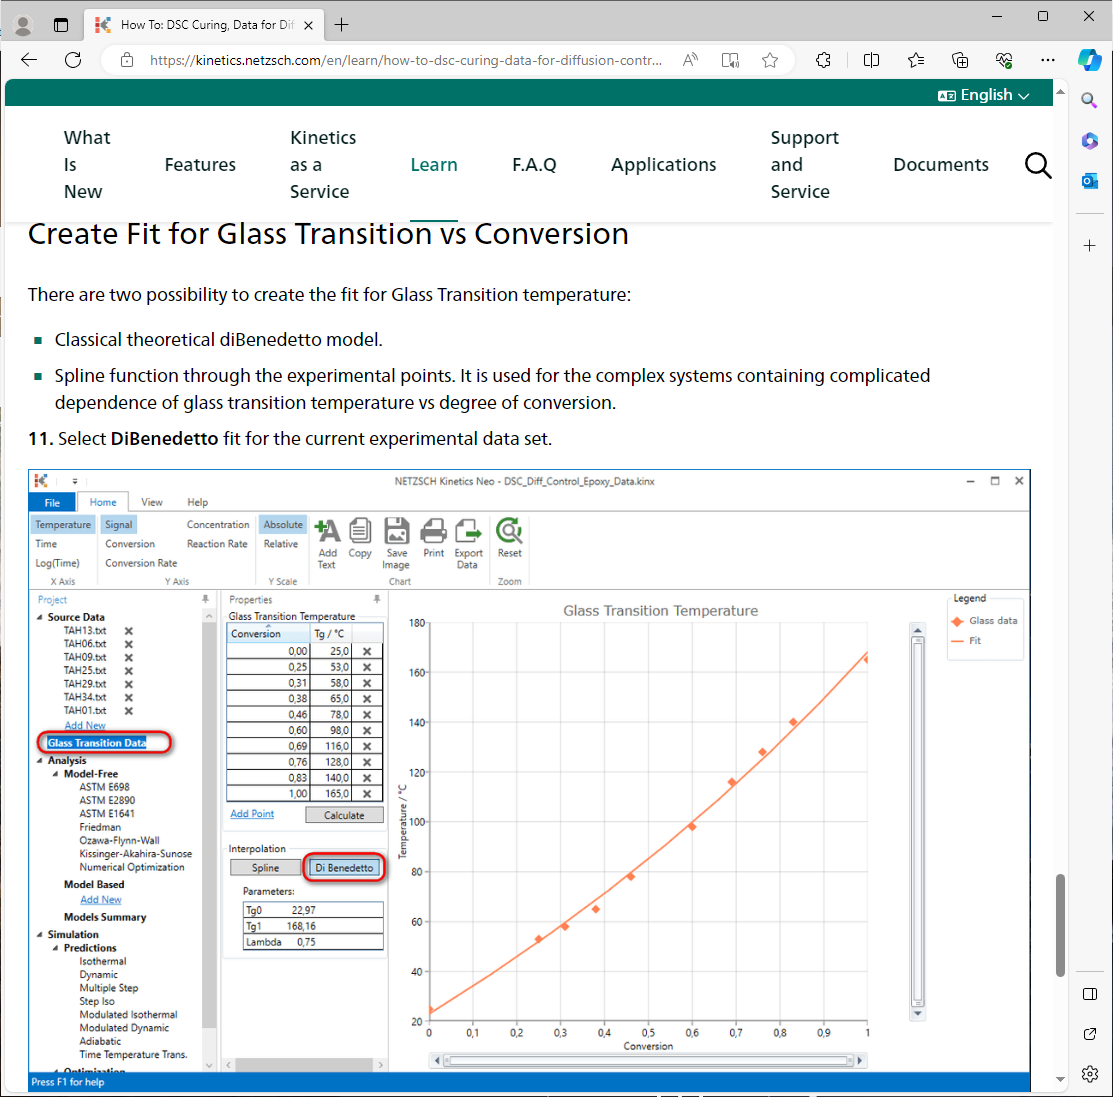Select the Spline interpolation option
Screen dimensions: 1113x1097
pos(266,868)
